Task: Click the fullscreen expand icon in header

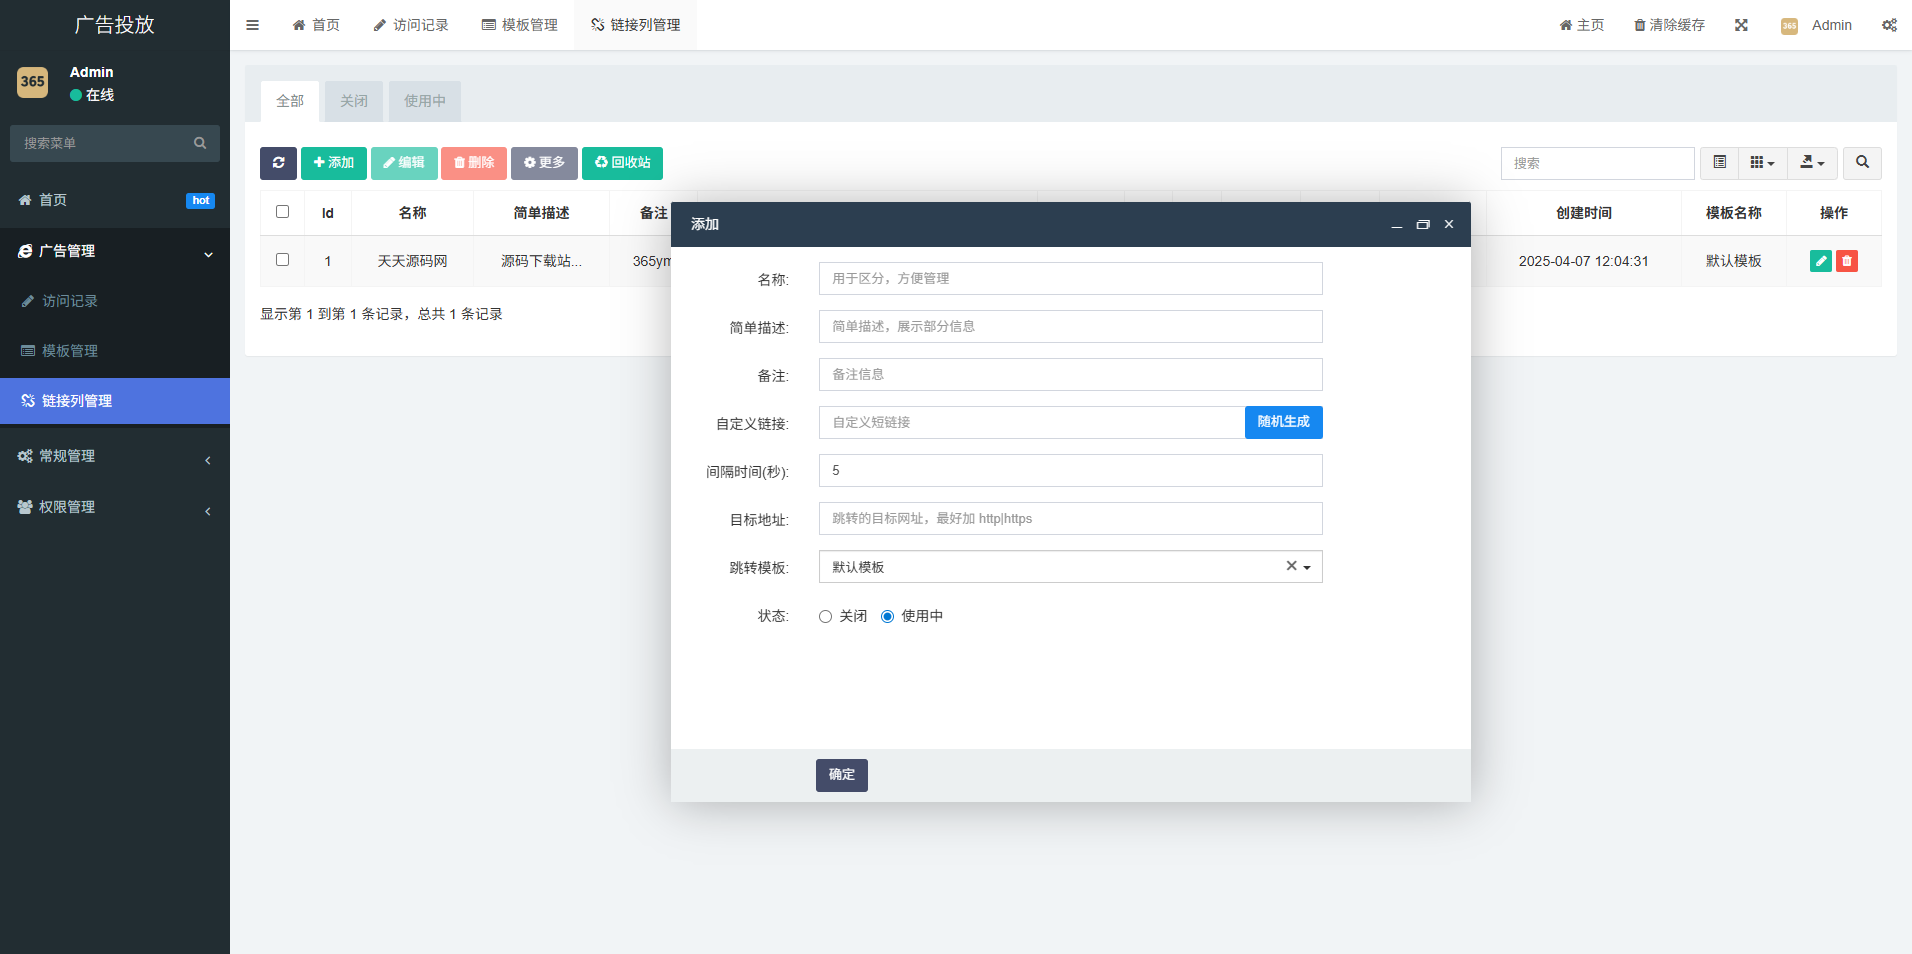Action: (1741, 25)
